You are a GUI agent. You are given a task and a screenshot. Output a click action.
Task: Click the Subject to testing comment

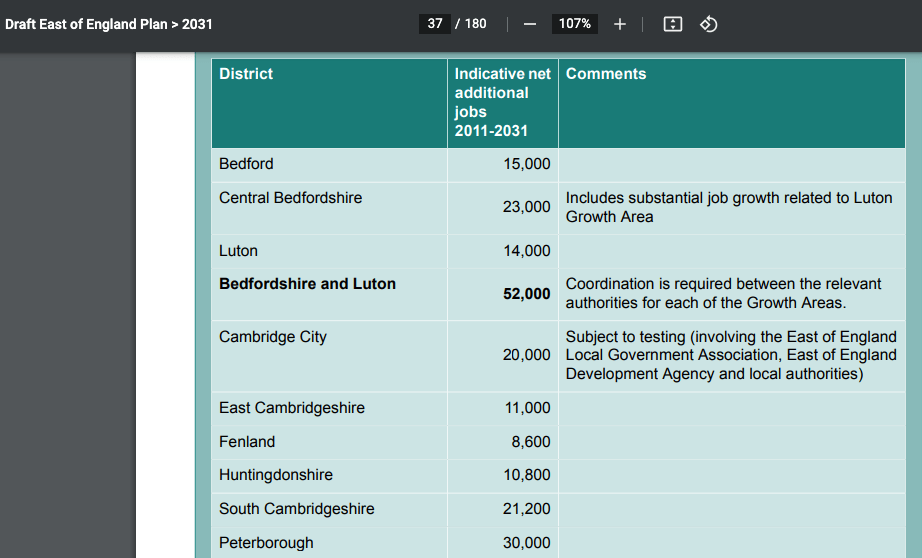[730, 355]
